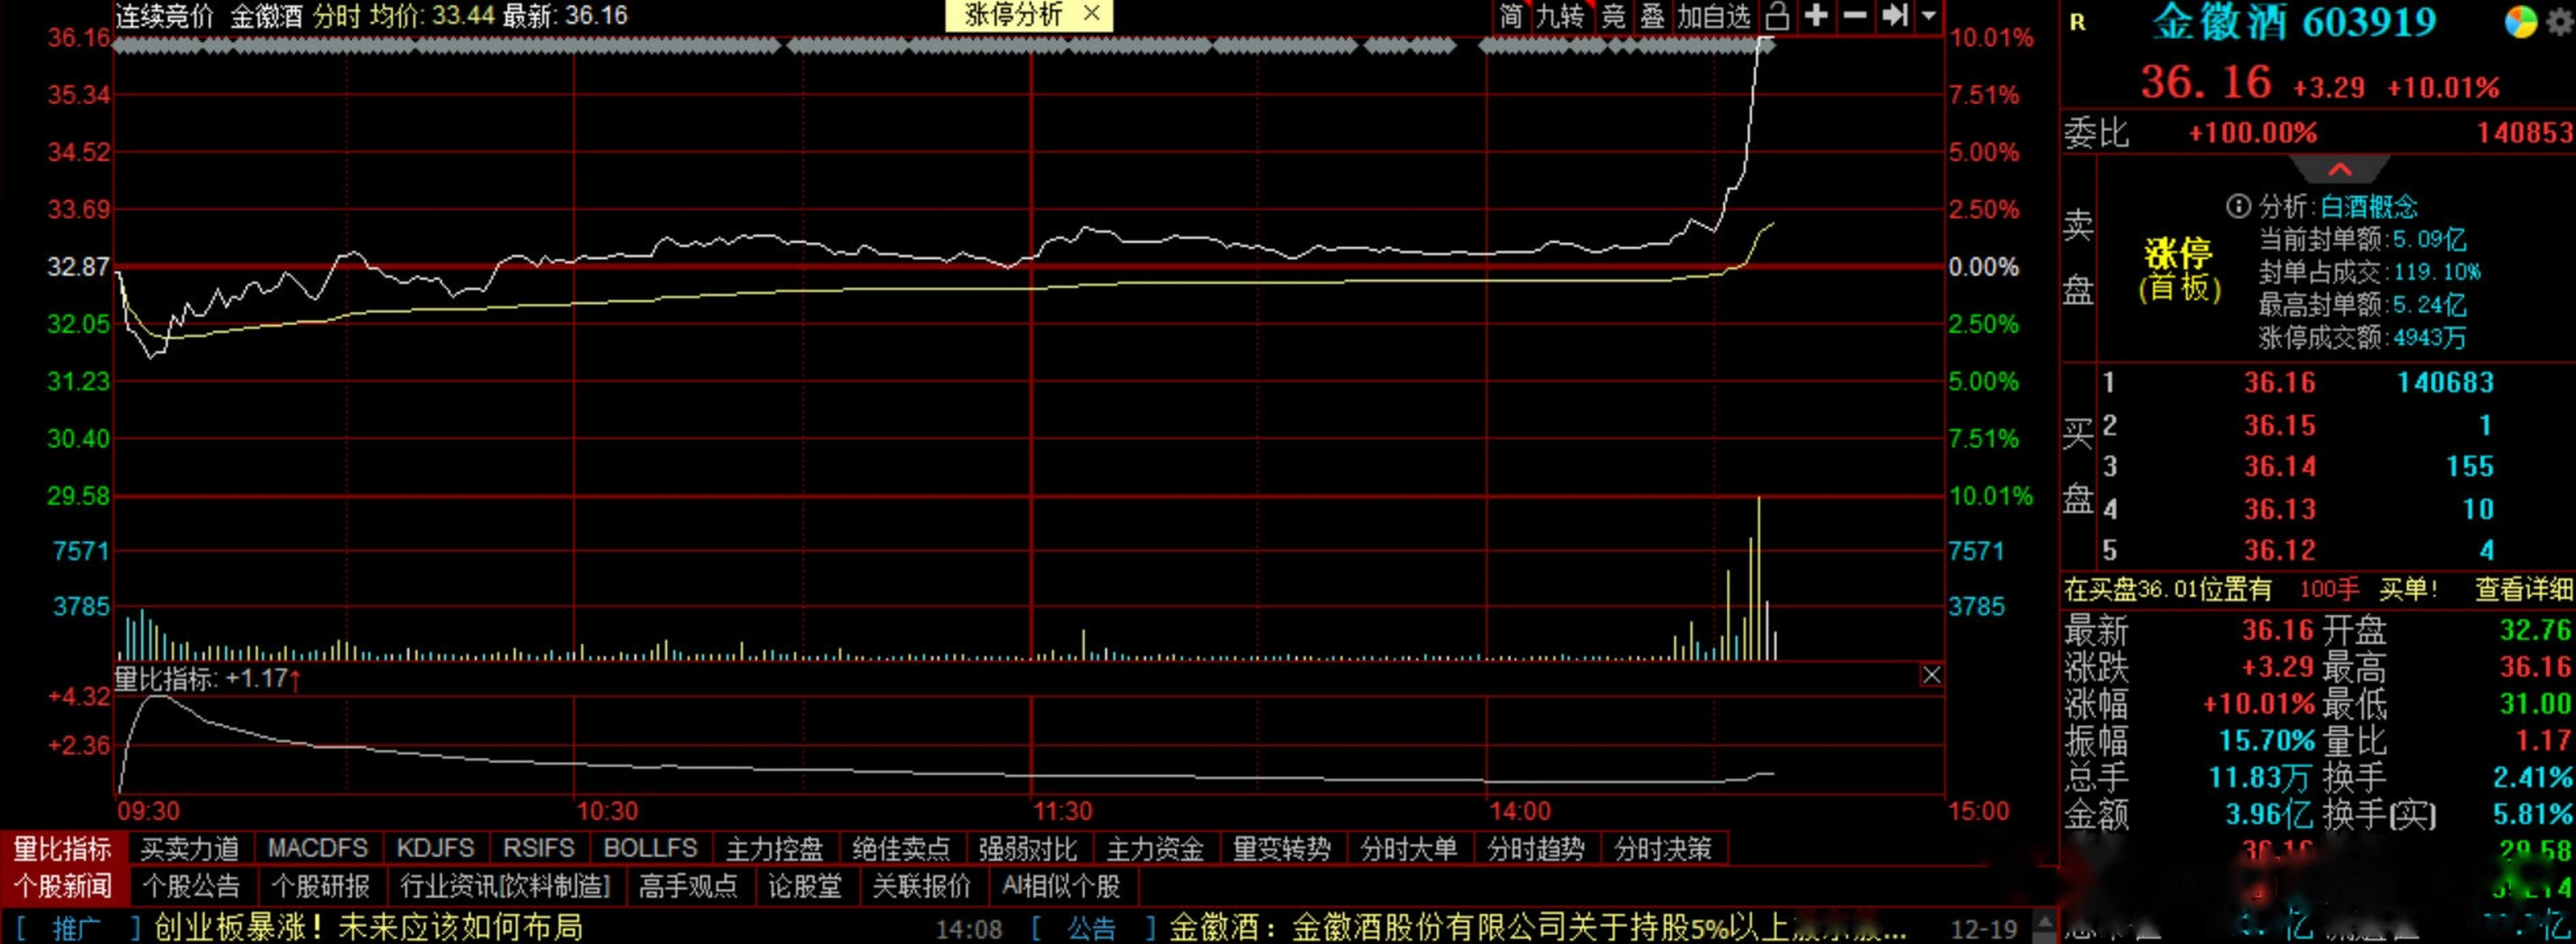Click the 竞 auction view button
Viewport: 2576px width, 944px height.
click(1613, 16)
